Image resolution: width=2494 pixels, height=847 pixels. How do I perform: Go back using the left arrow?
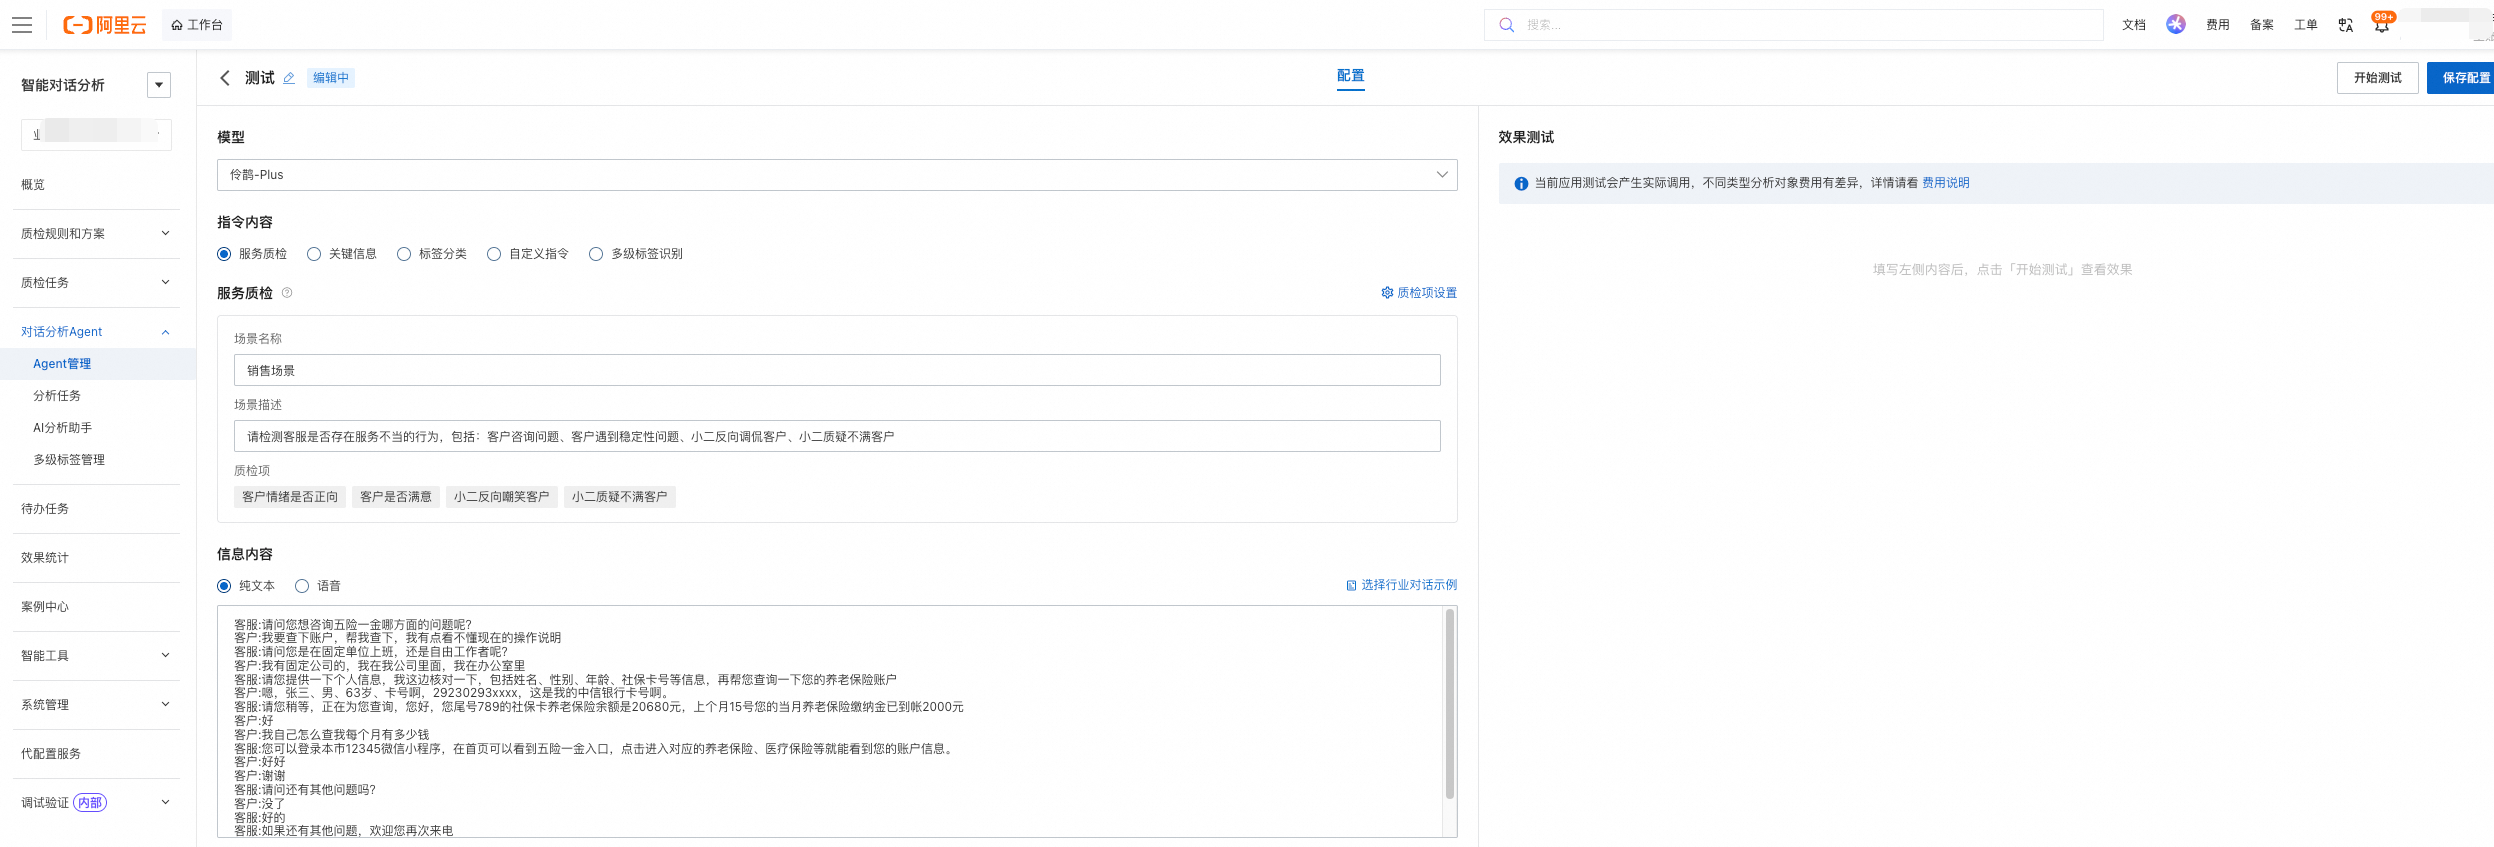tap(225, 78)
